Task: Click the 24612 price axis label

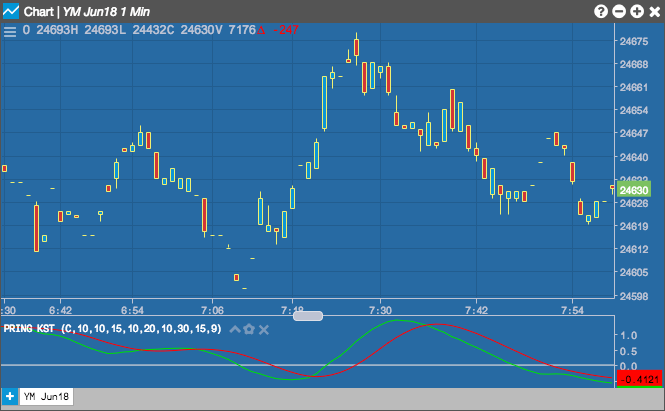Action: 634,249
